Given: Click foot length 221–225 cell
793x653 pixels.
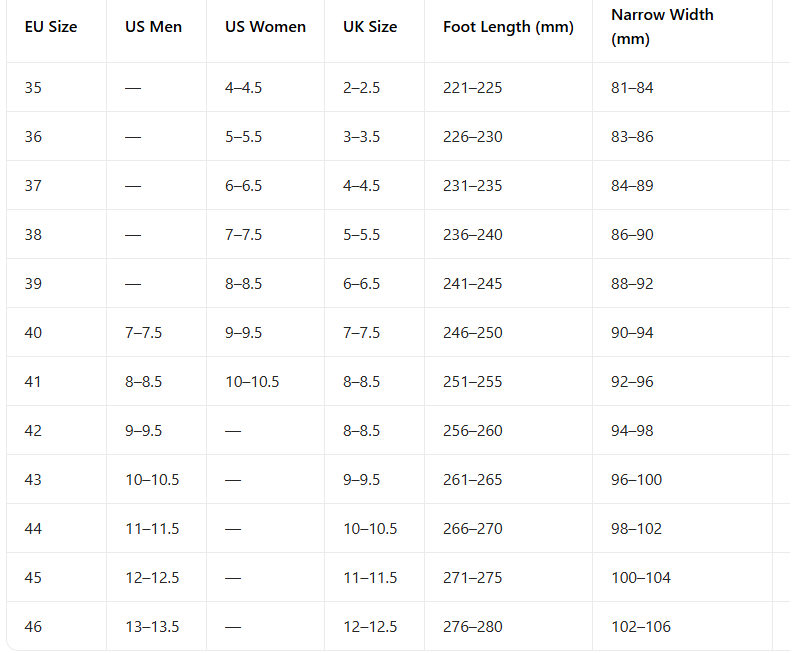Looking at the screenshot, I should pos(473,88).
